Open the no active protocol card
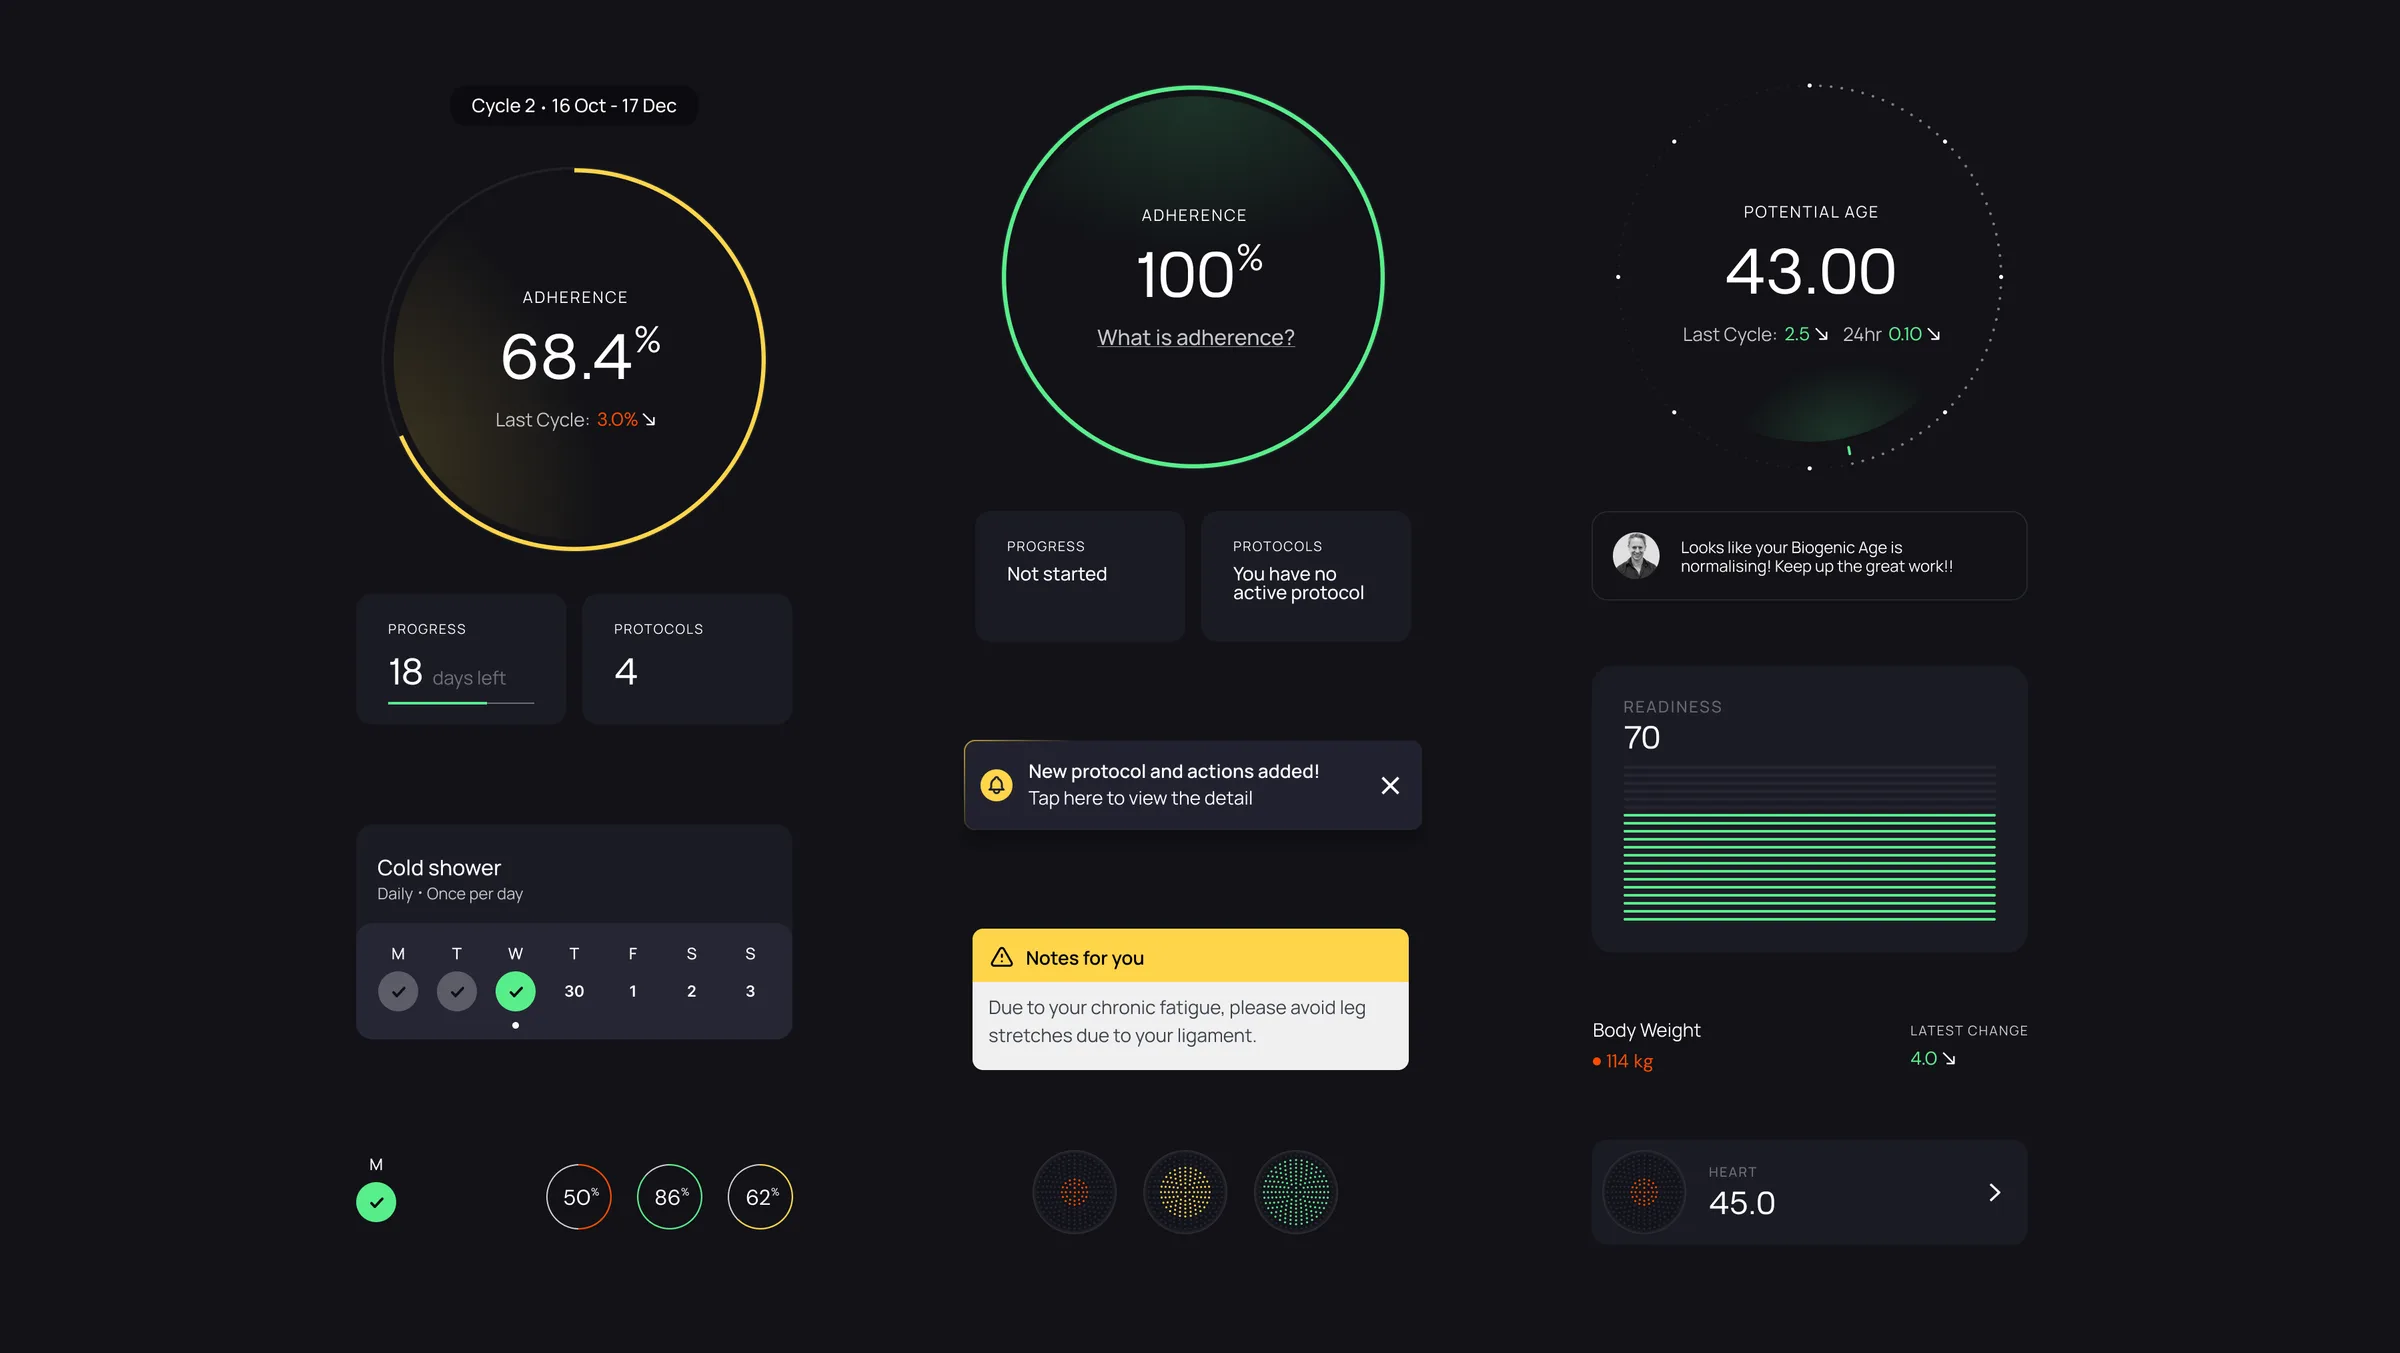Image resolution: width=2400 pixels, height=1353 pixels. tap(1306, 576)
